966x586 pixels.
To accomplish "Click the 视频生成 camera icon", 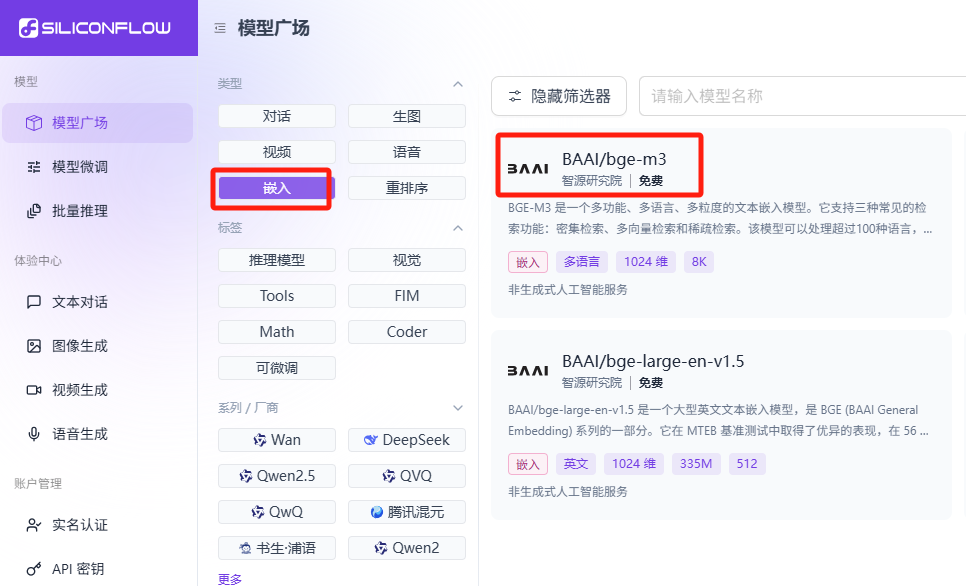I will [x=34, y=390].
